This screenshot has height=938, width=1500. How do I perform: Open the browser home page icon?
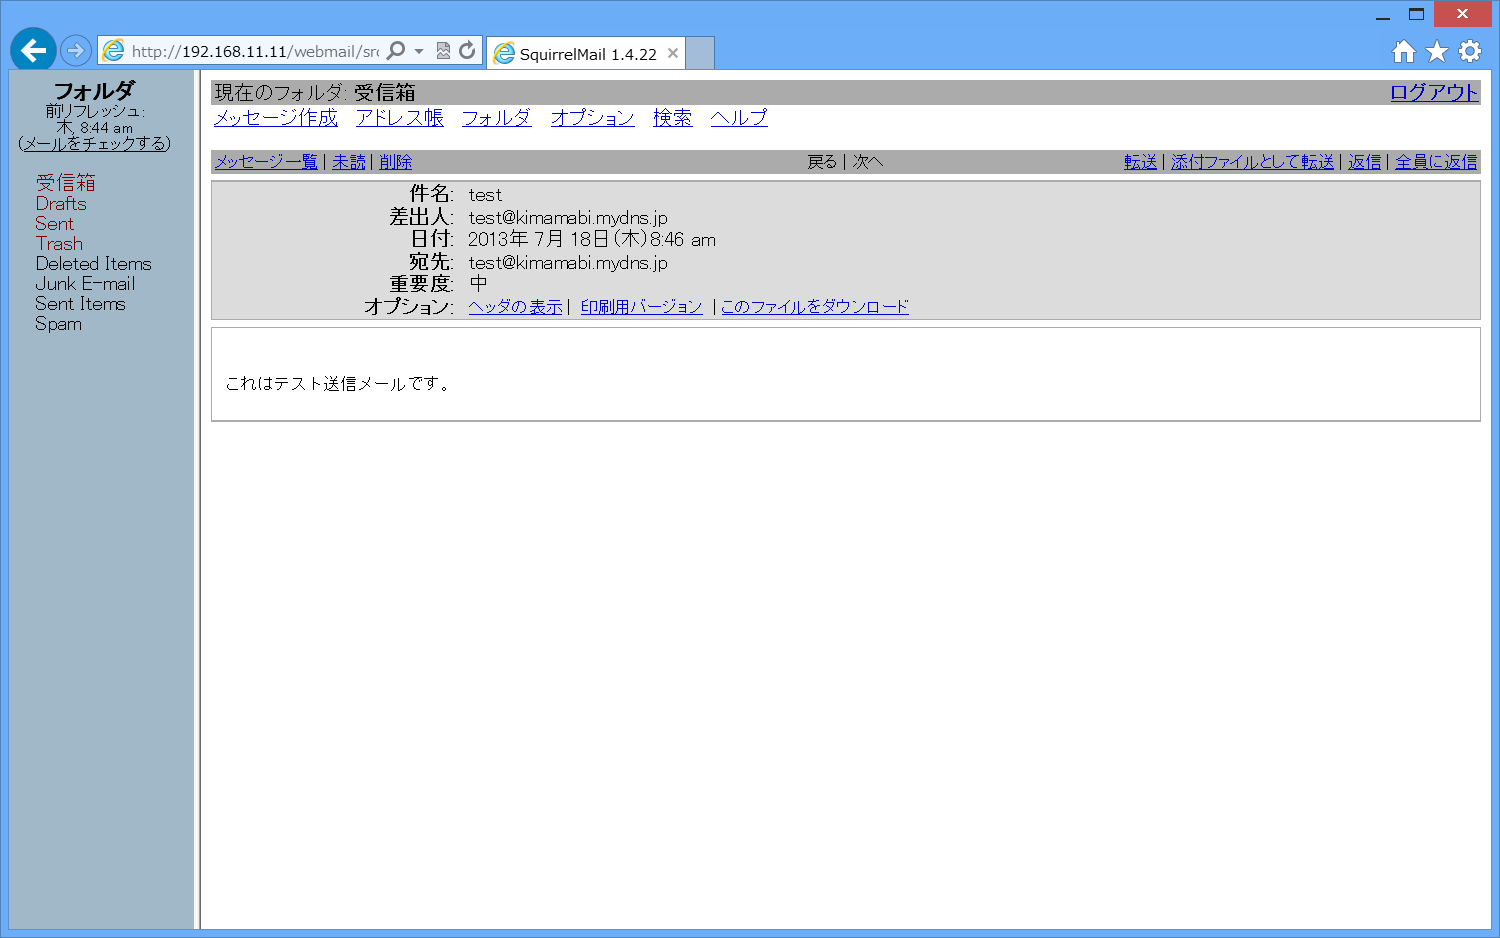[x=1404, y=52]
